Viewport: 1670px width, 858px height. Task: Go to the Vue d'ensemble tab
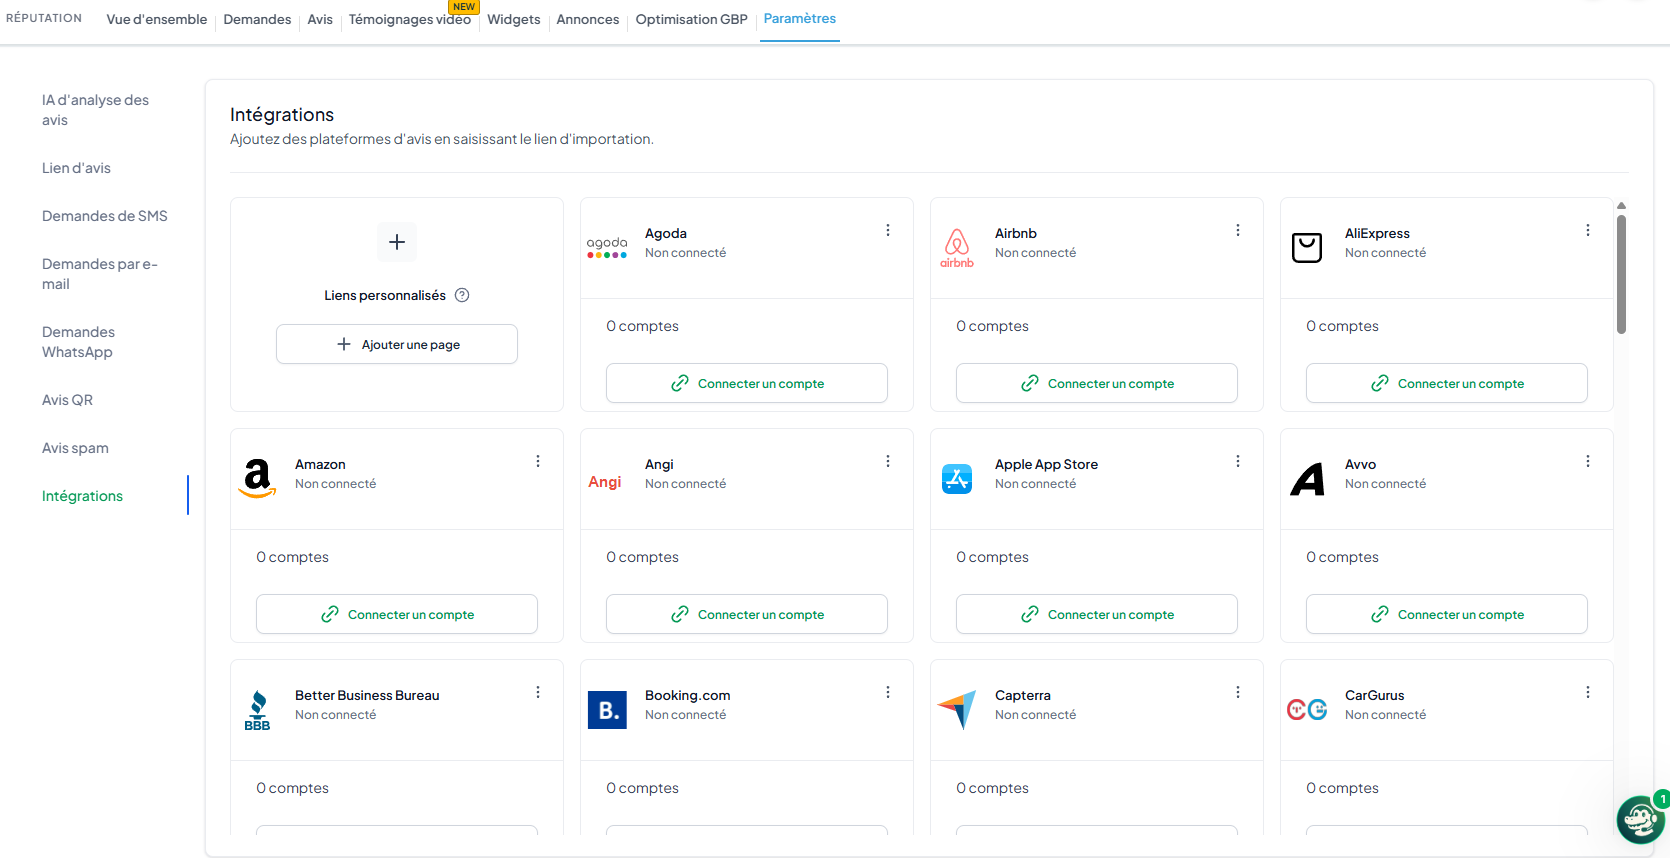coord(157,19)
